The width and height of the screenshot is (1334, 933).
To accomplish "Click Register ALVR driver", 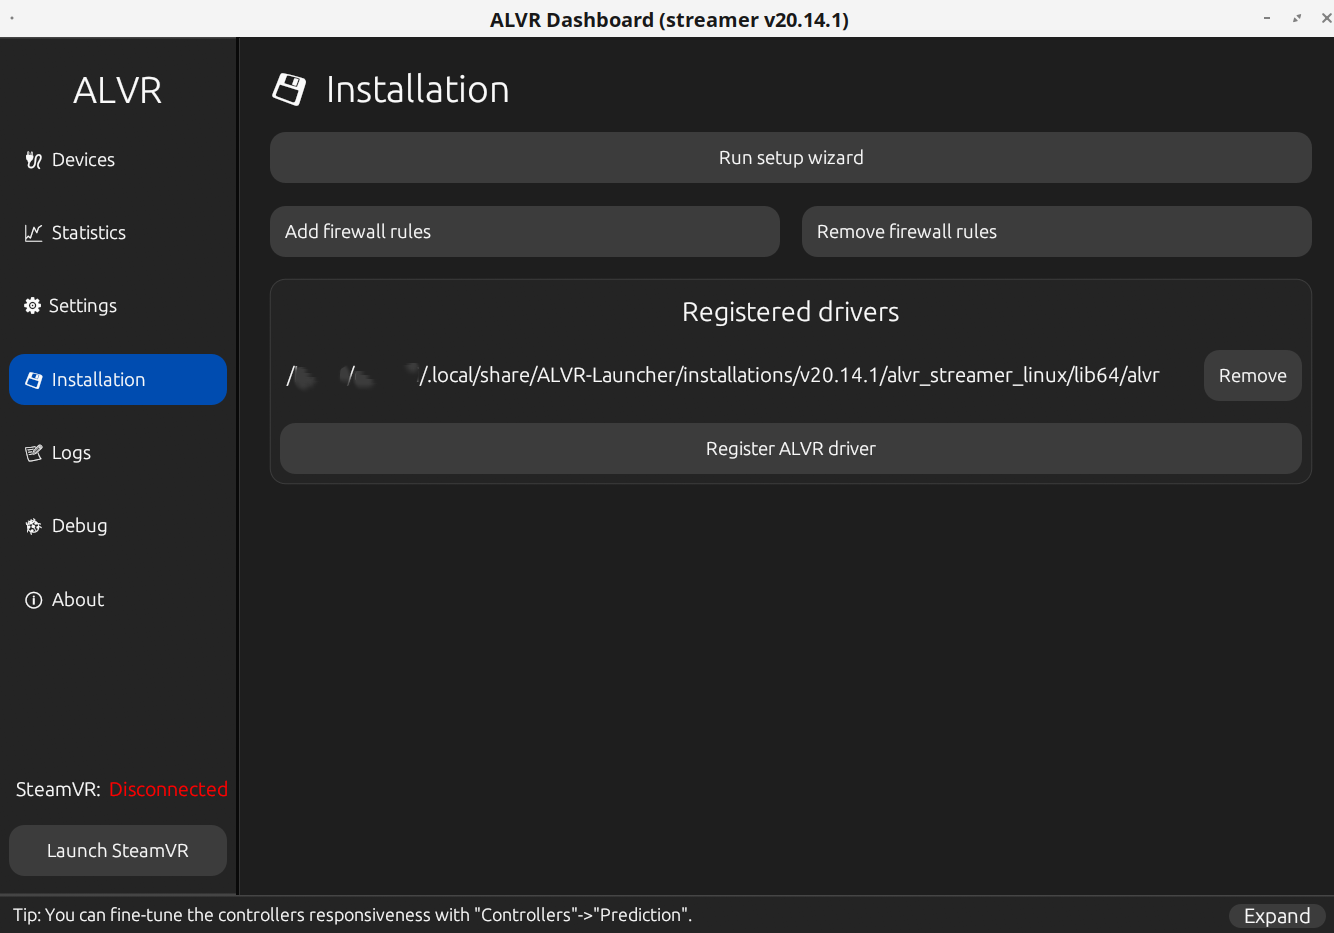I will (x=791, y=449).
